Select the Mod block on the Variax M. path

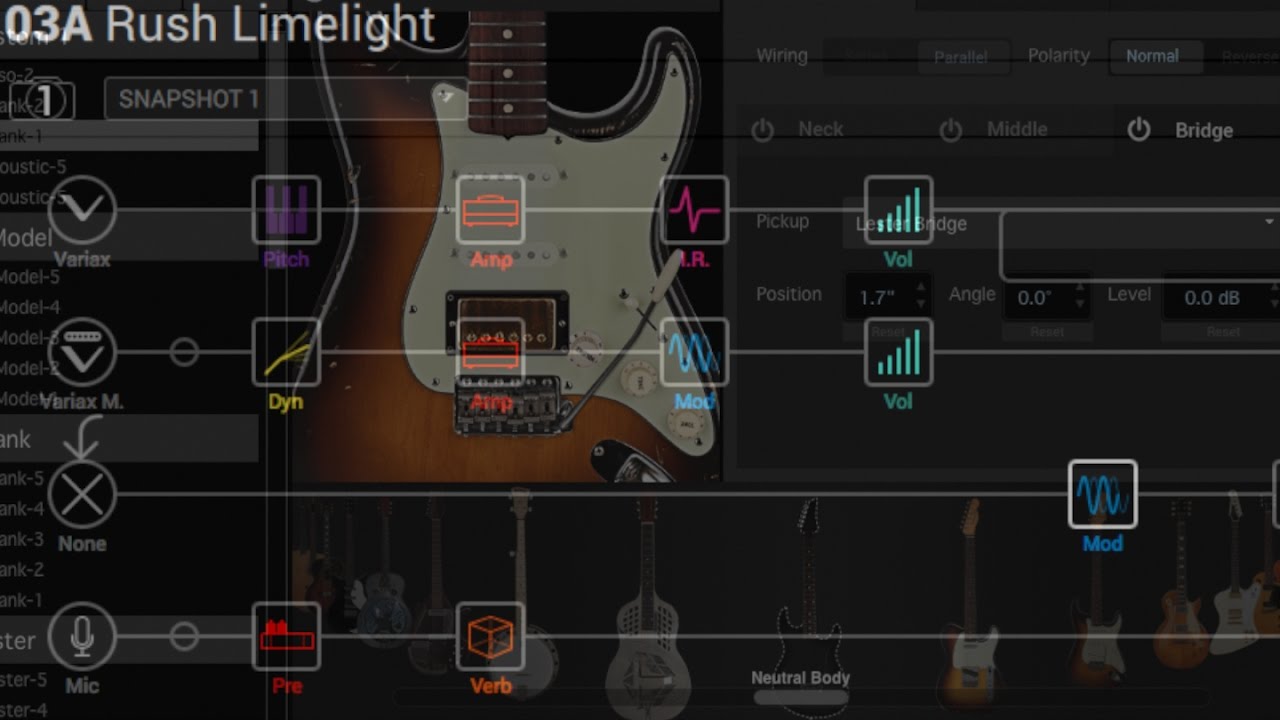point(694,352)
